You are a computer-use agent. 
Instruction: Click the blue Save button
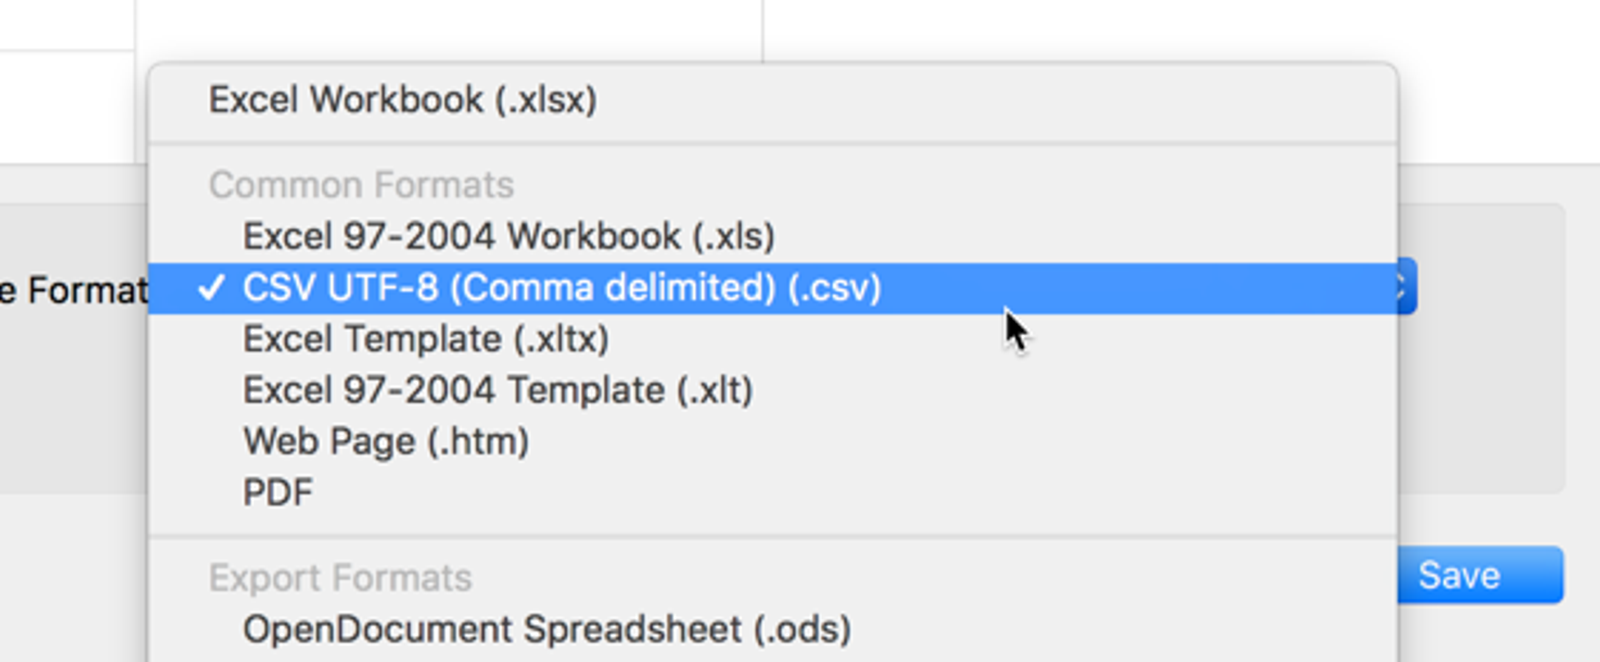[1480, 575]
